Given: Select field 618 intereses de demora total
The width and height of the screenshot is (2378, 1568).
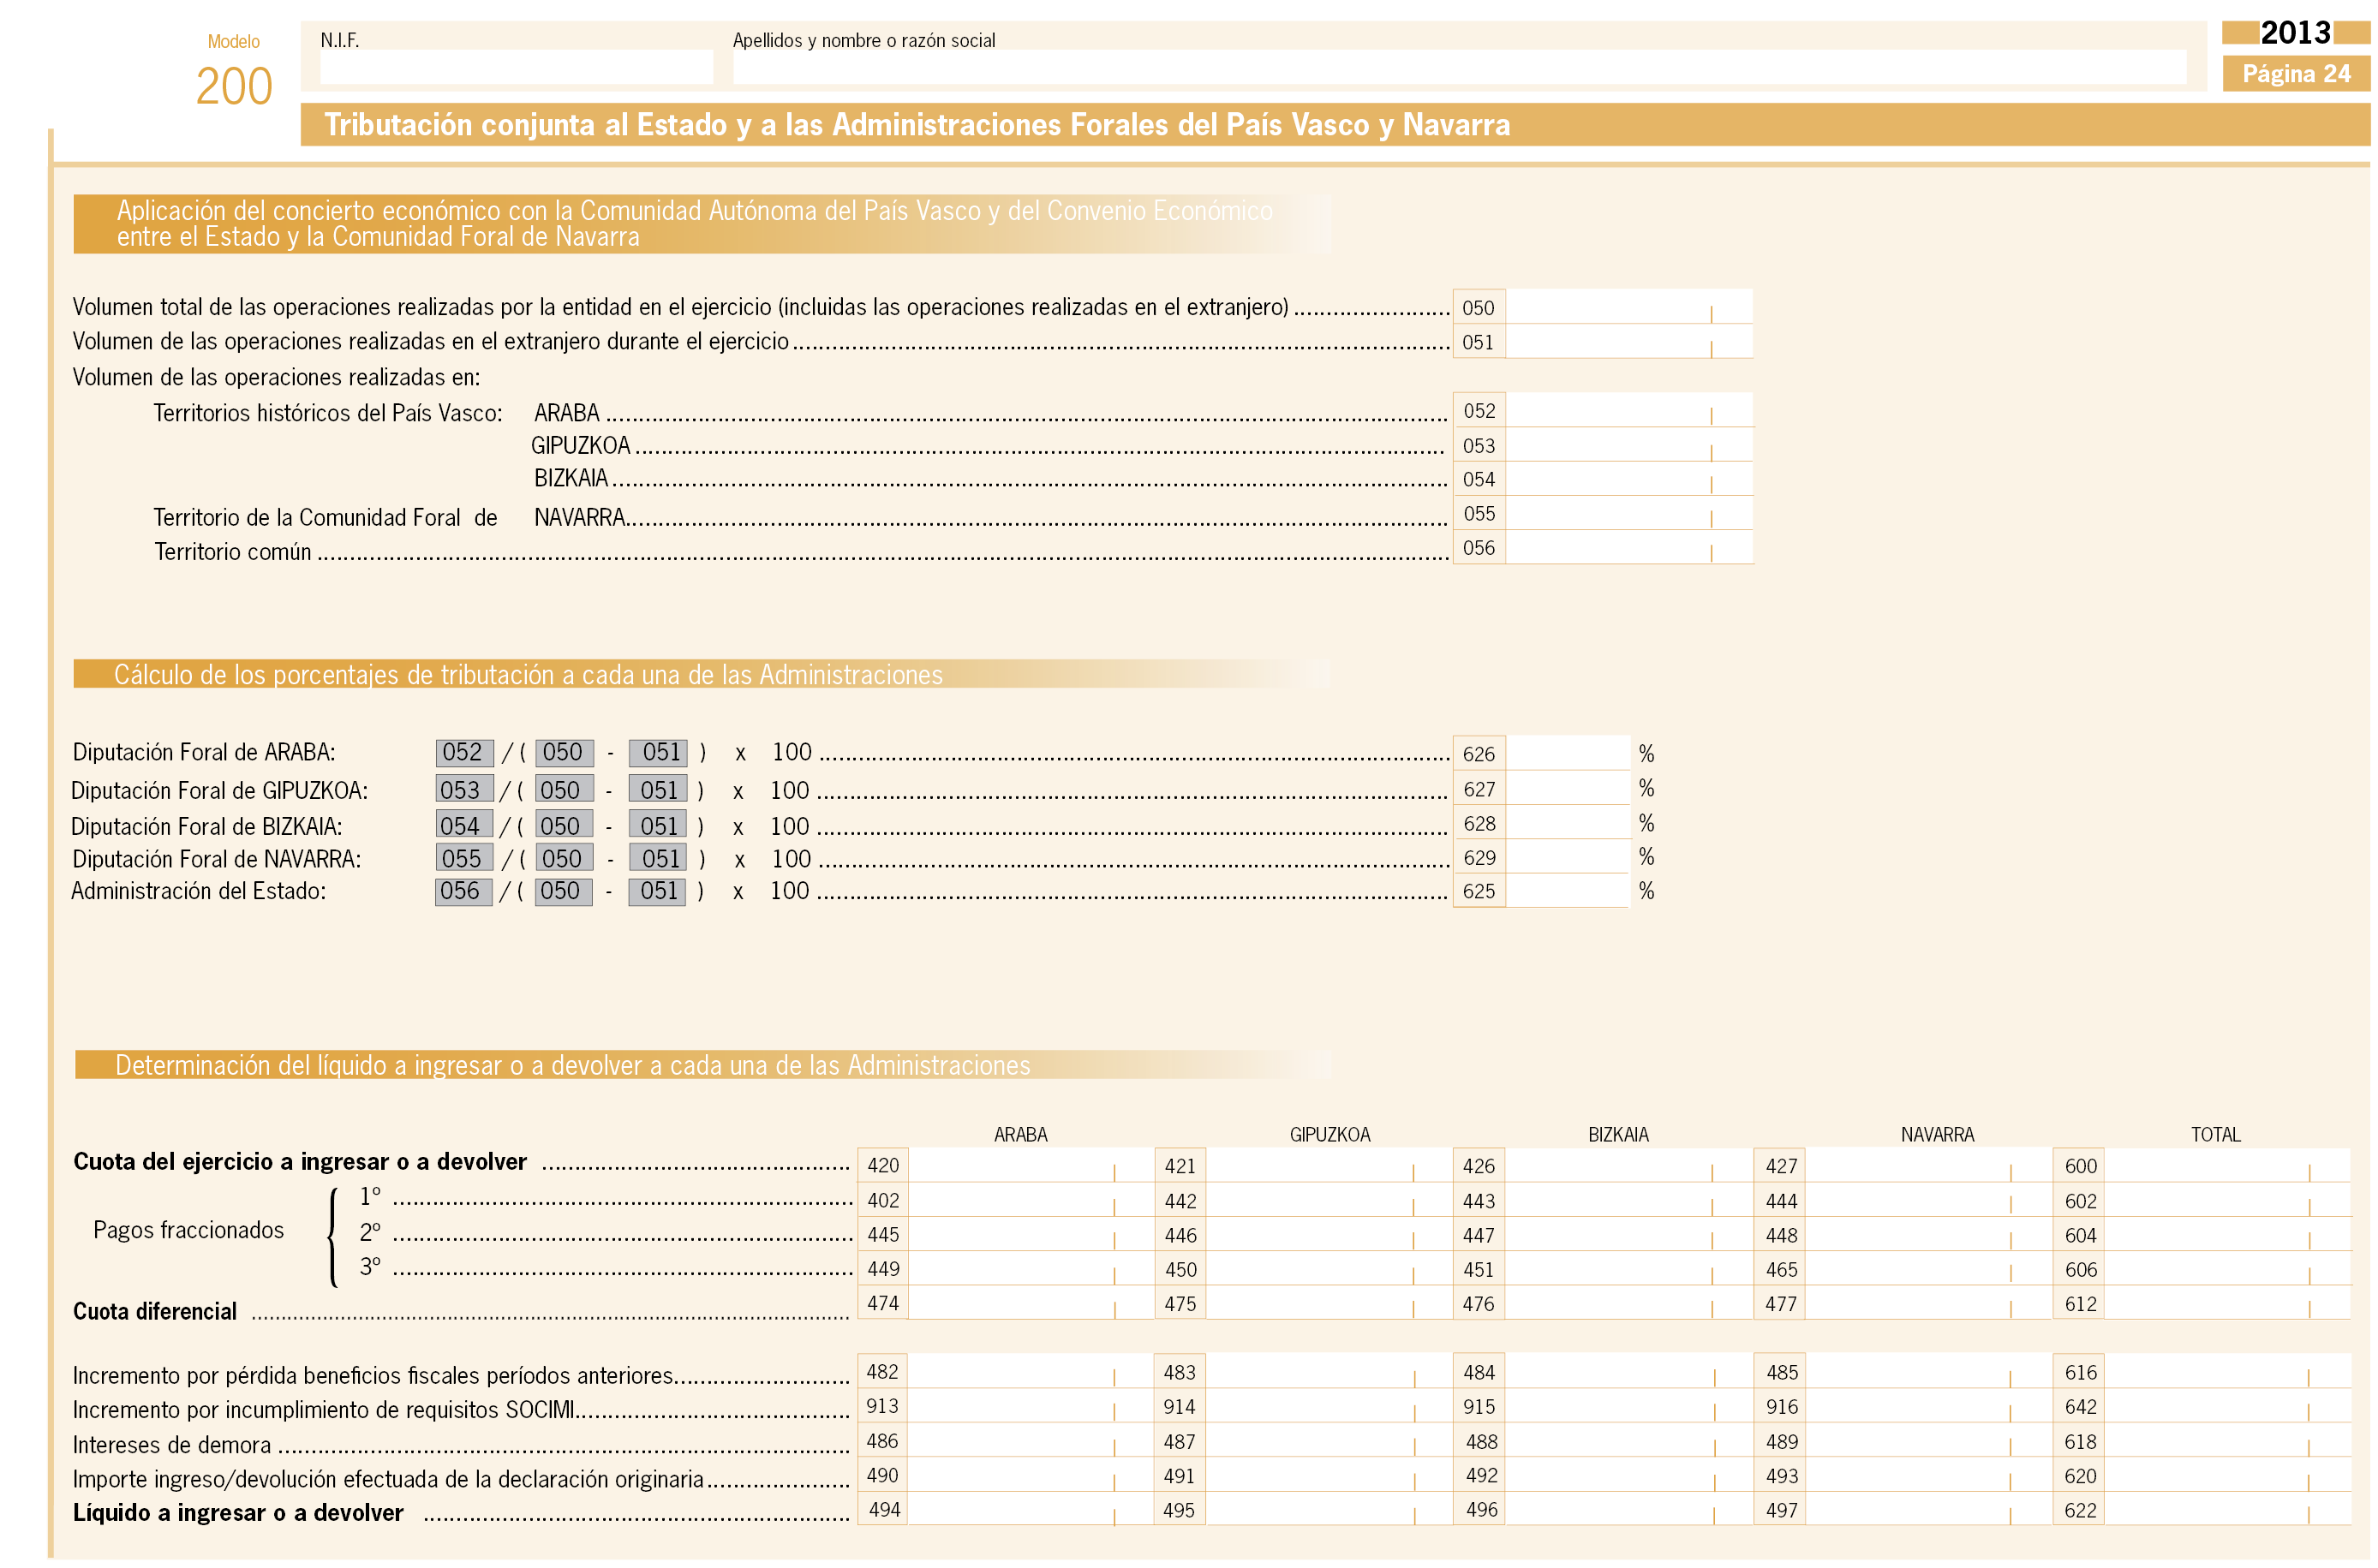Looking at the screenshot, I should (x=2227, y=1440).
